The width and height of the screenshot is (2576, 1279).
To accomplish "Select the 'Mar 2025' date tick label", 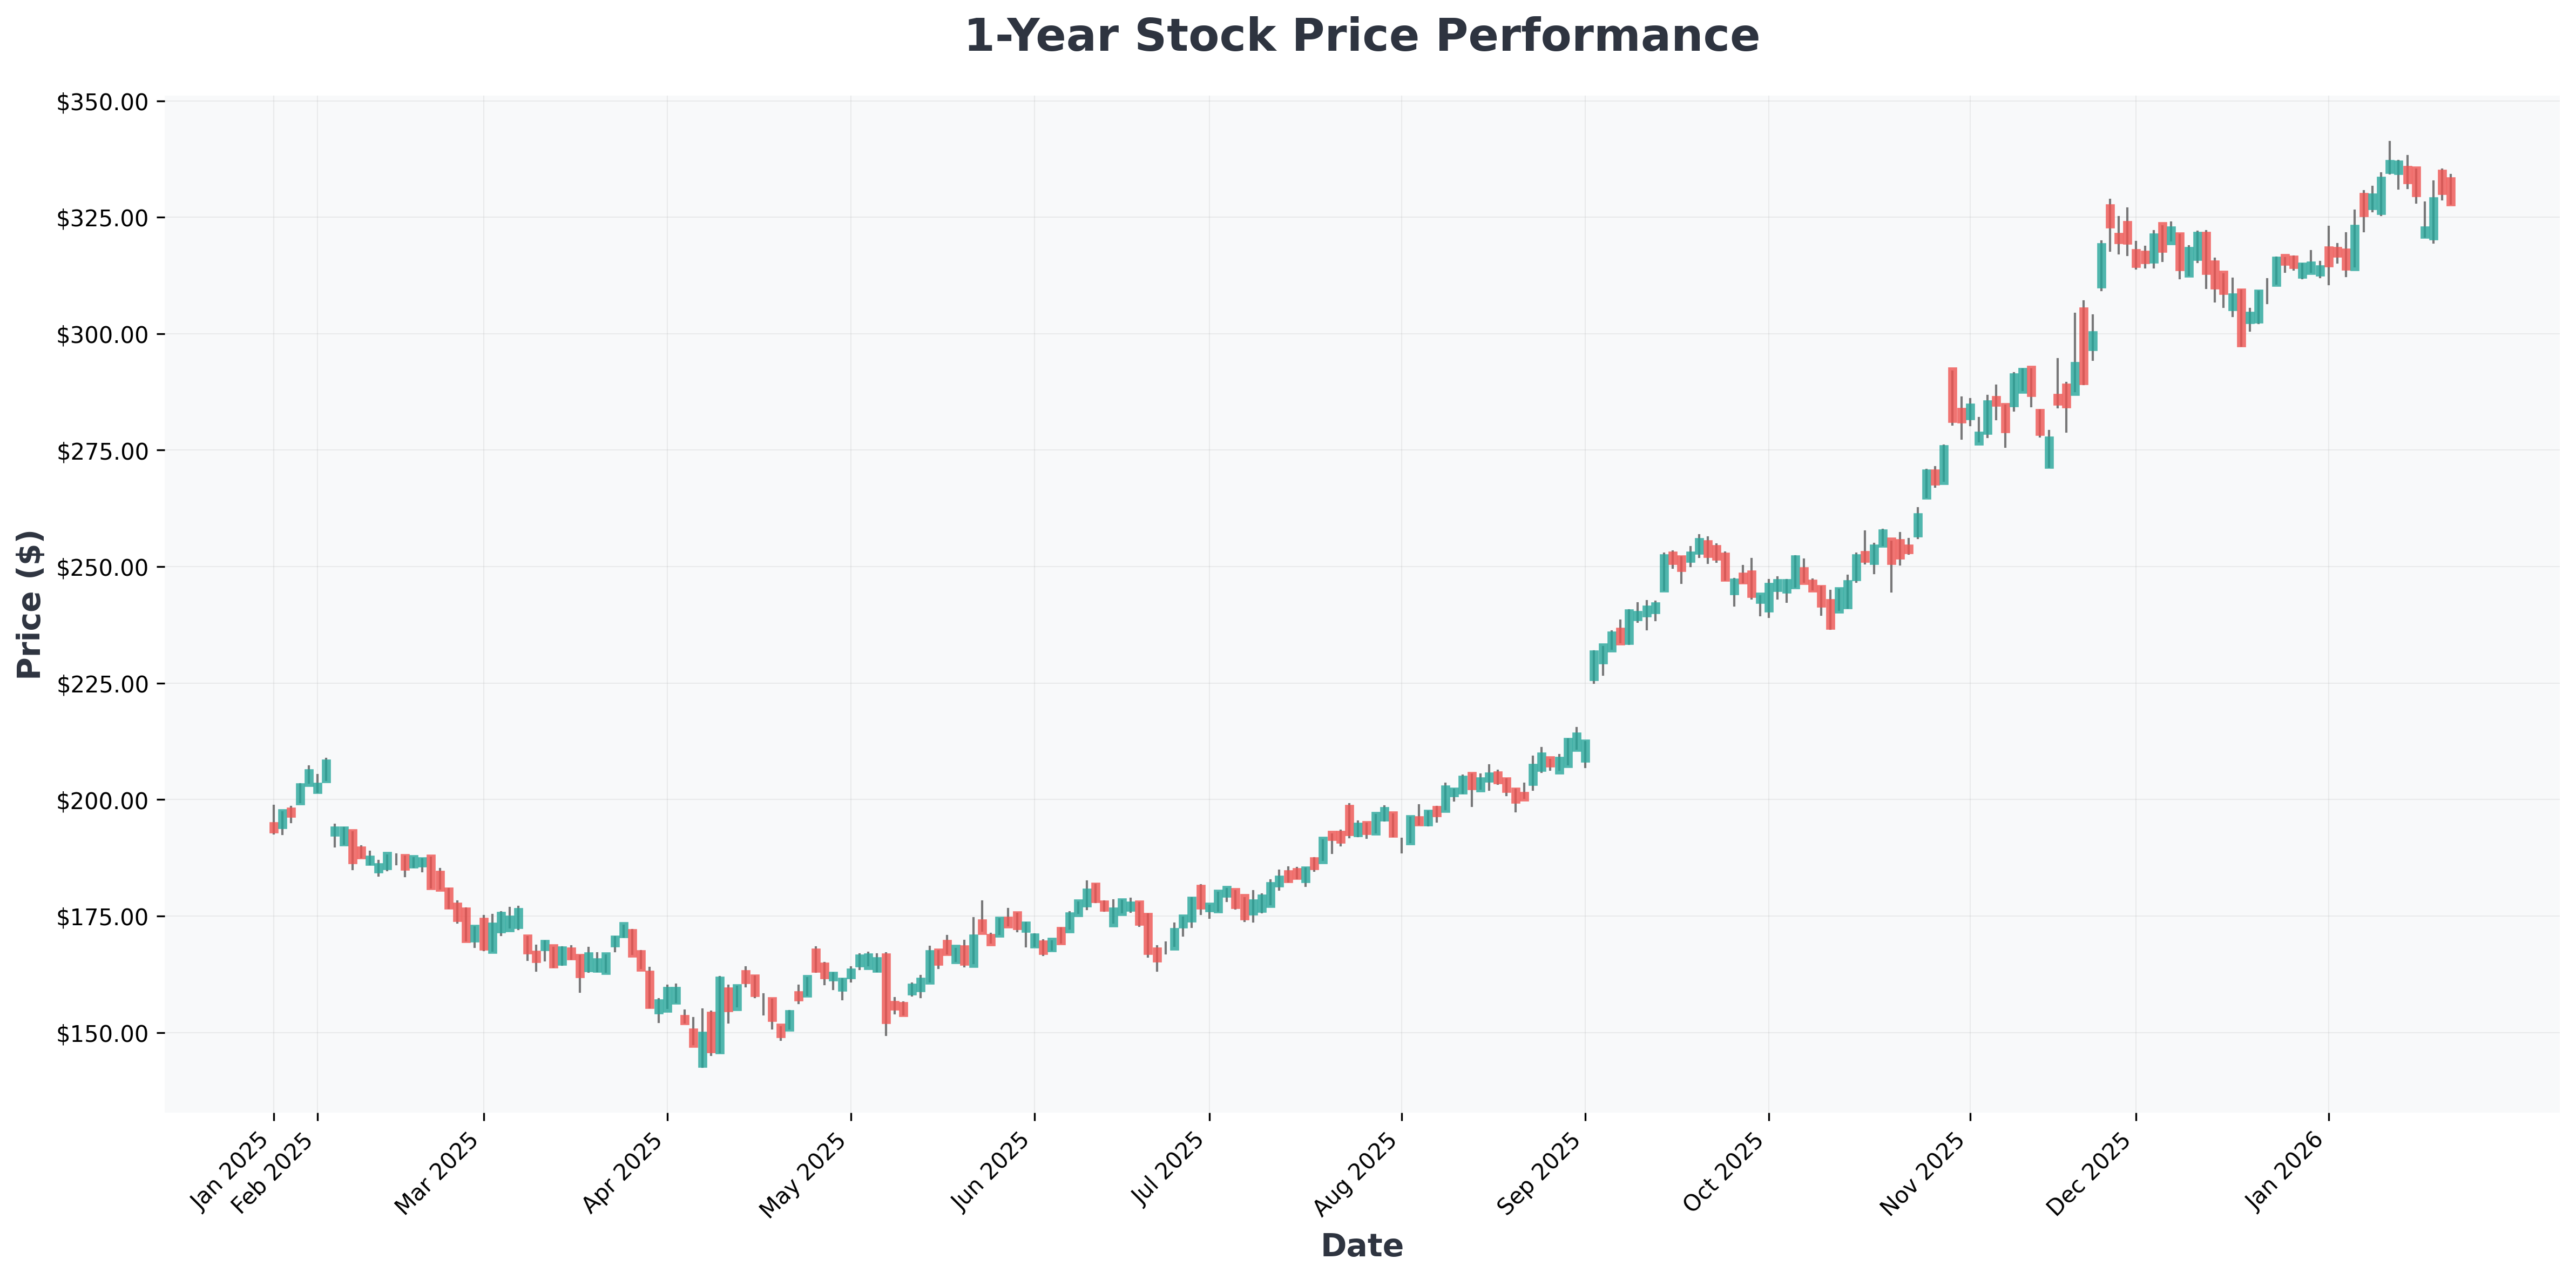I will coord(442,1170).
